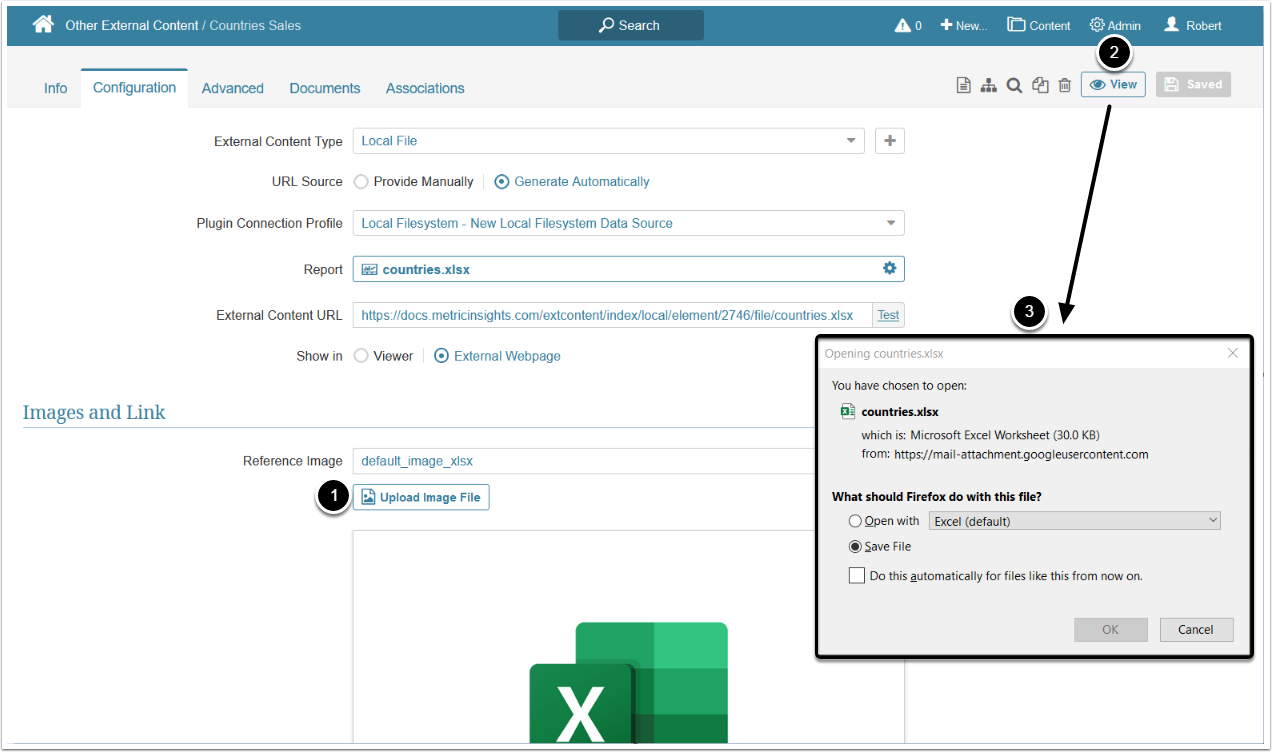Open the Admin menu
The height and width of the screenshot is (752, 1272).
(1115, 25)
